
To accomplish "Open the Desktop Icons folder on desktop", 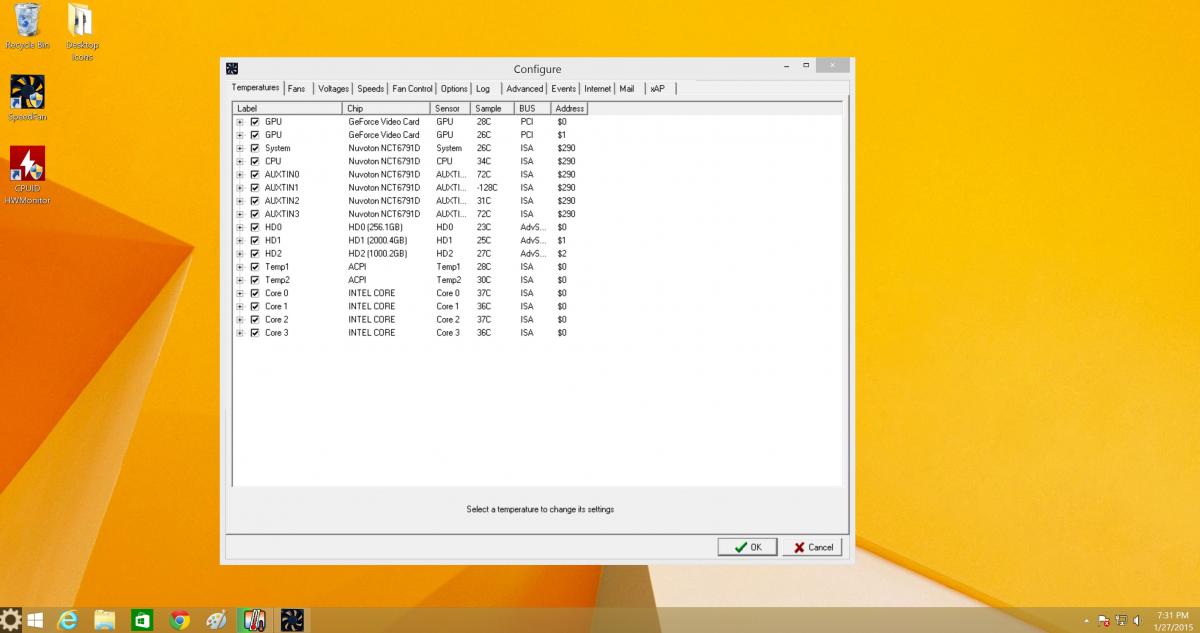I will (81, 32).
